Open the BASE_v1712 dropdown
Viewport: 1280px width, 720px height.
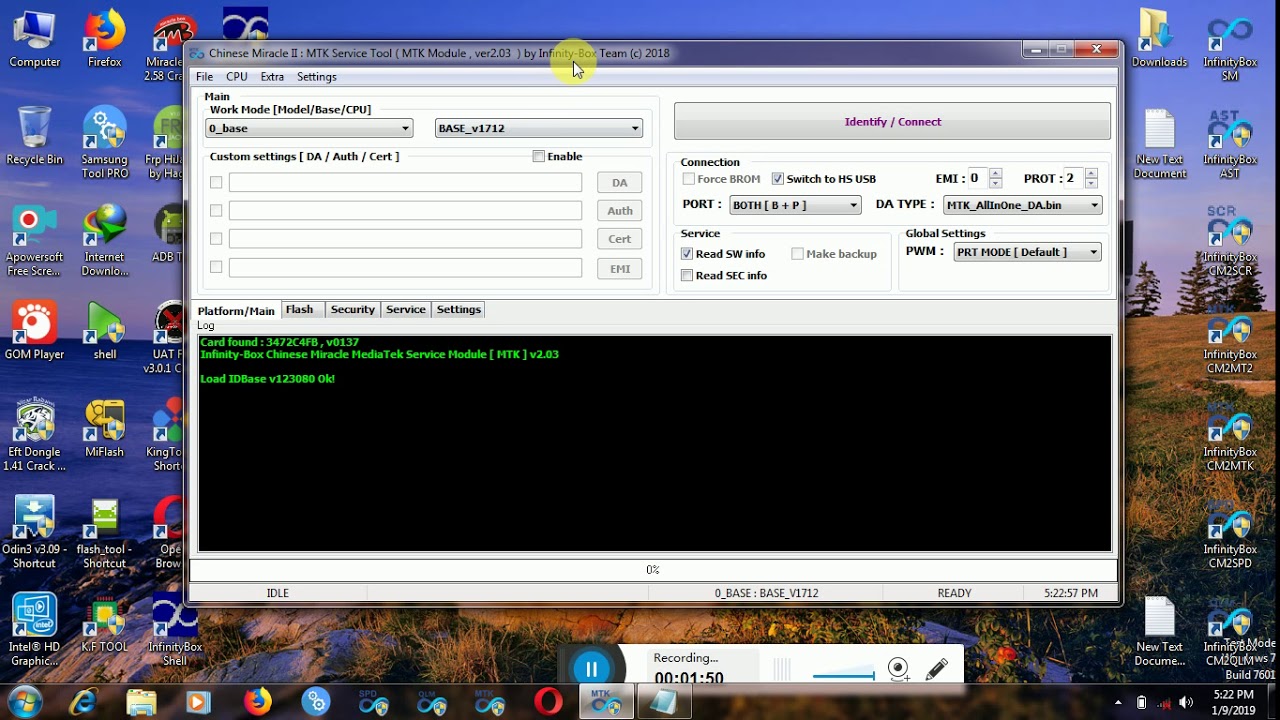coord(538,128)
